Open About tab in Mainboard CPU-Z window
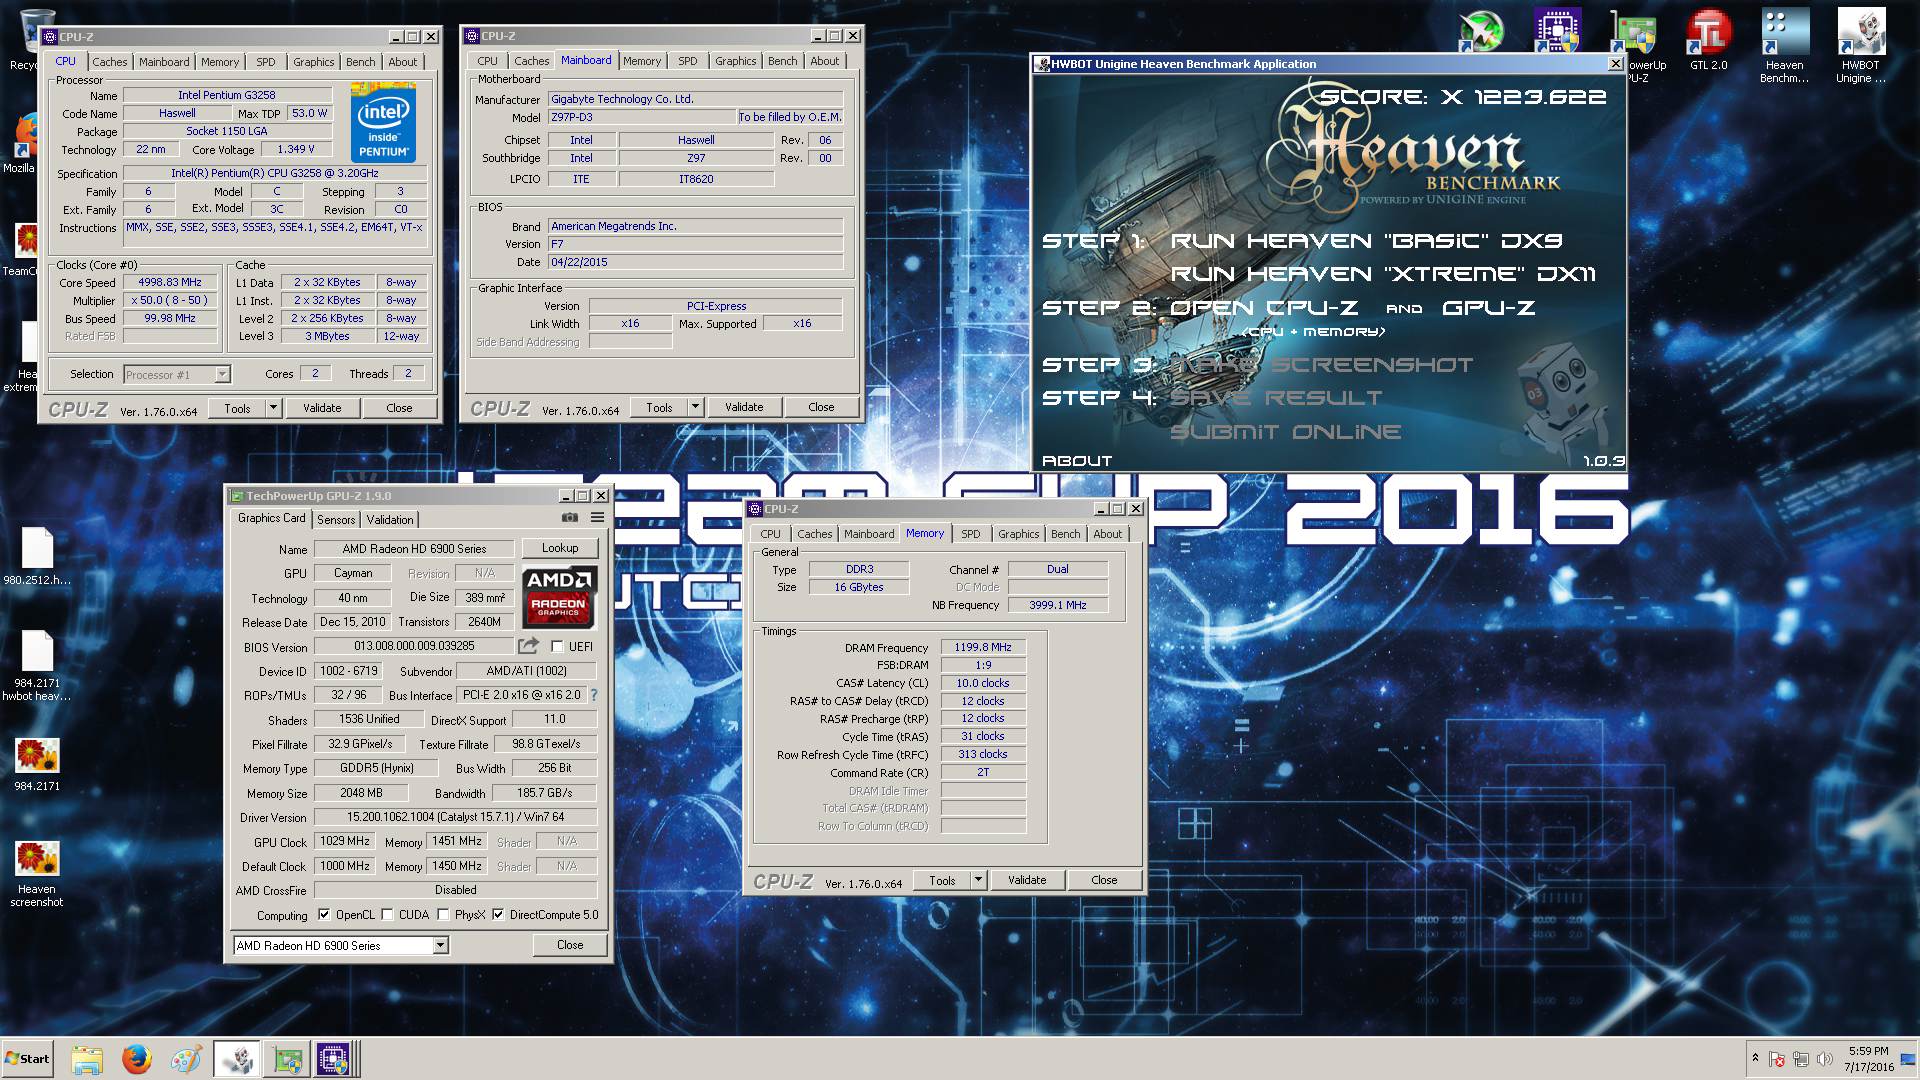Screen dimensions: 1920x1080 [825, 61]
